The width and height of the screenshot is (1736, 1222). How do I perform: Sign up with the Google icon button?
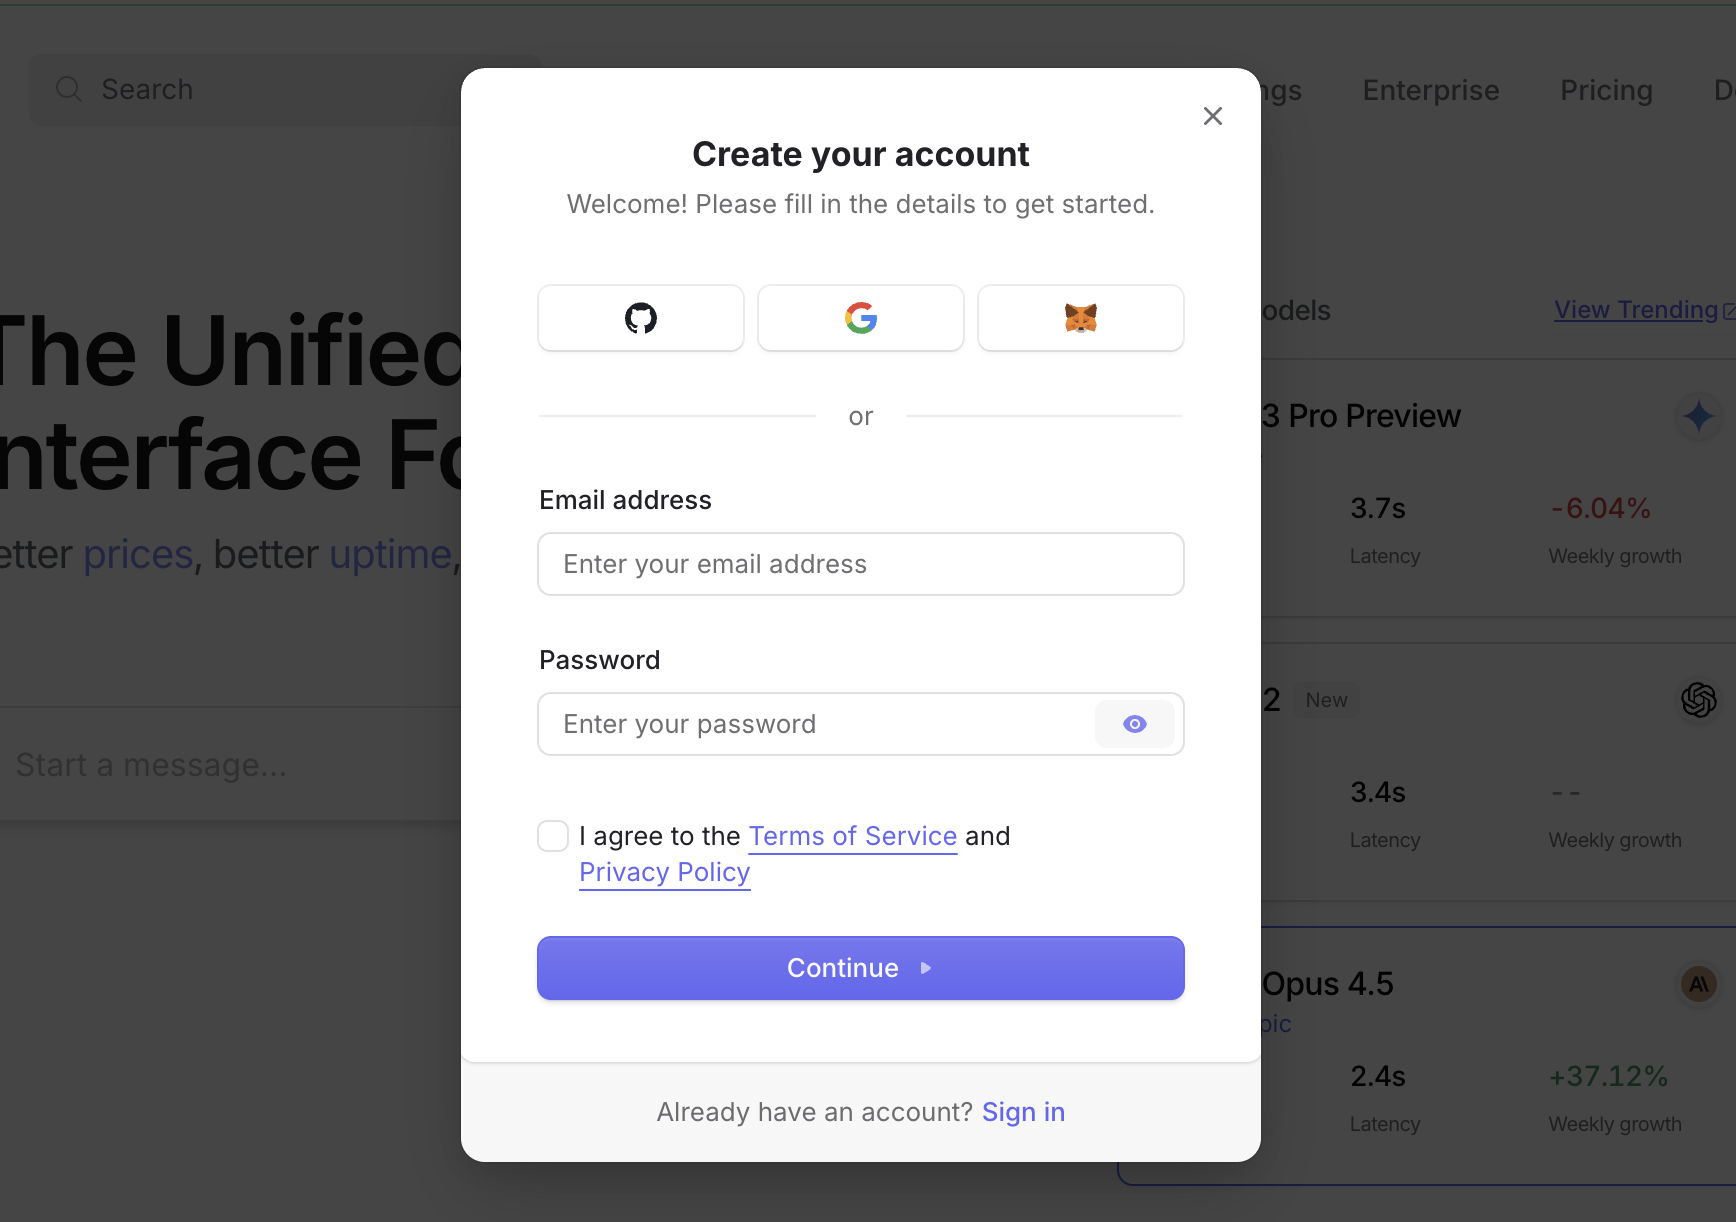point(860,318)
